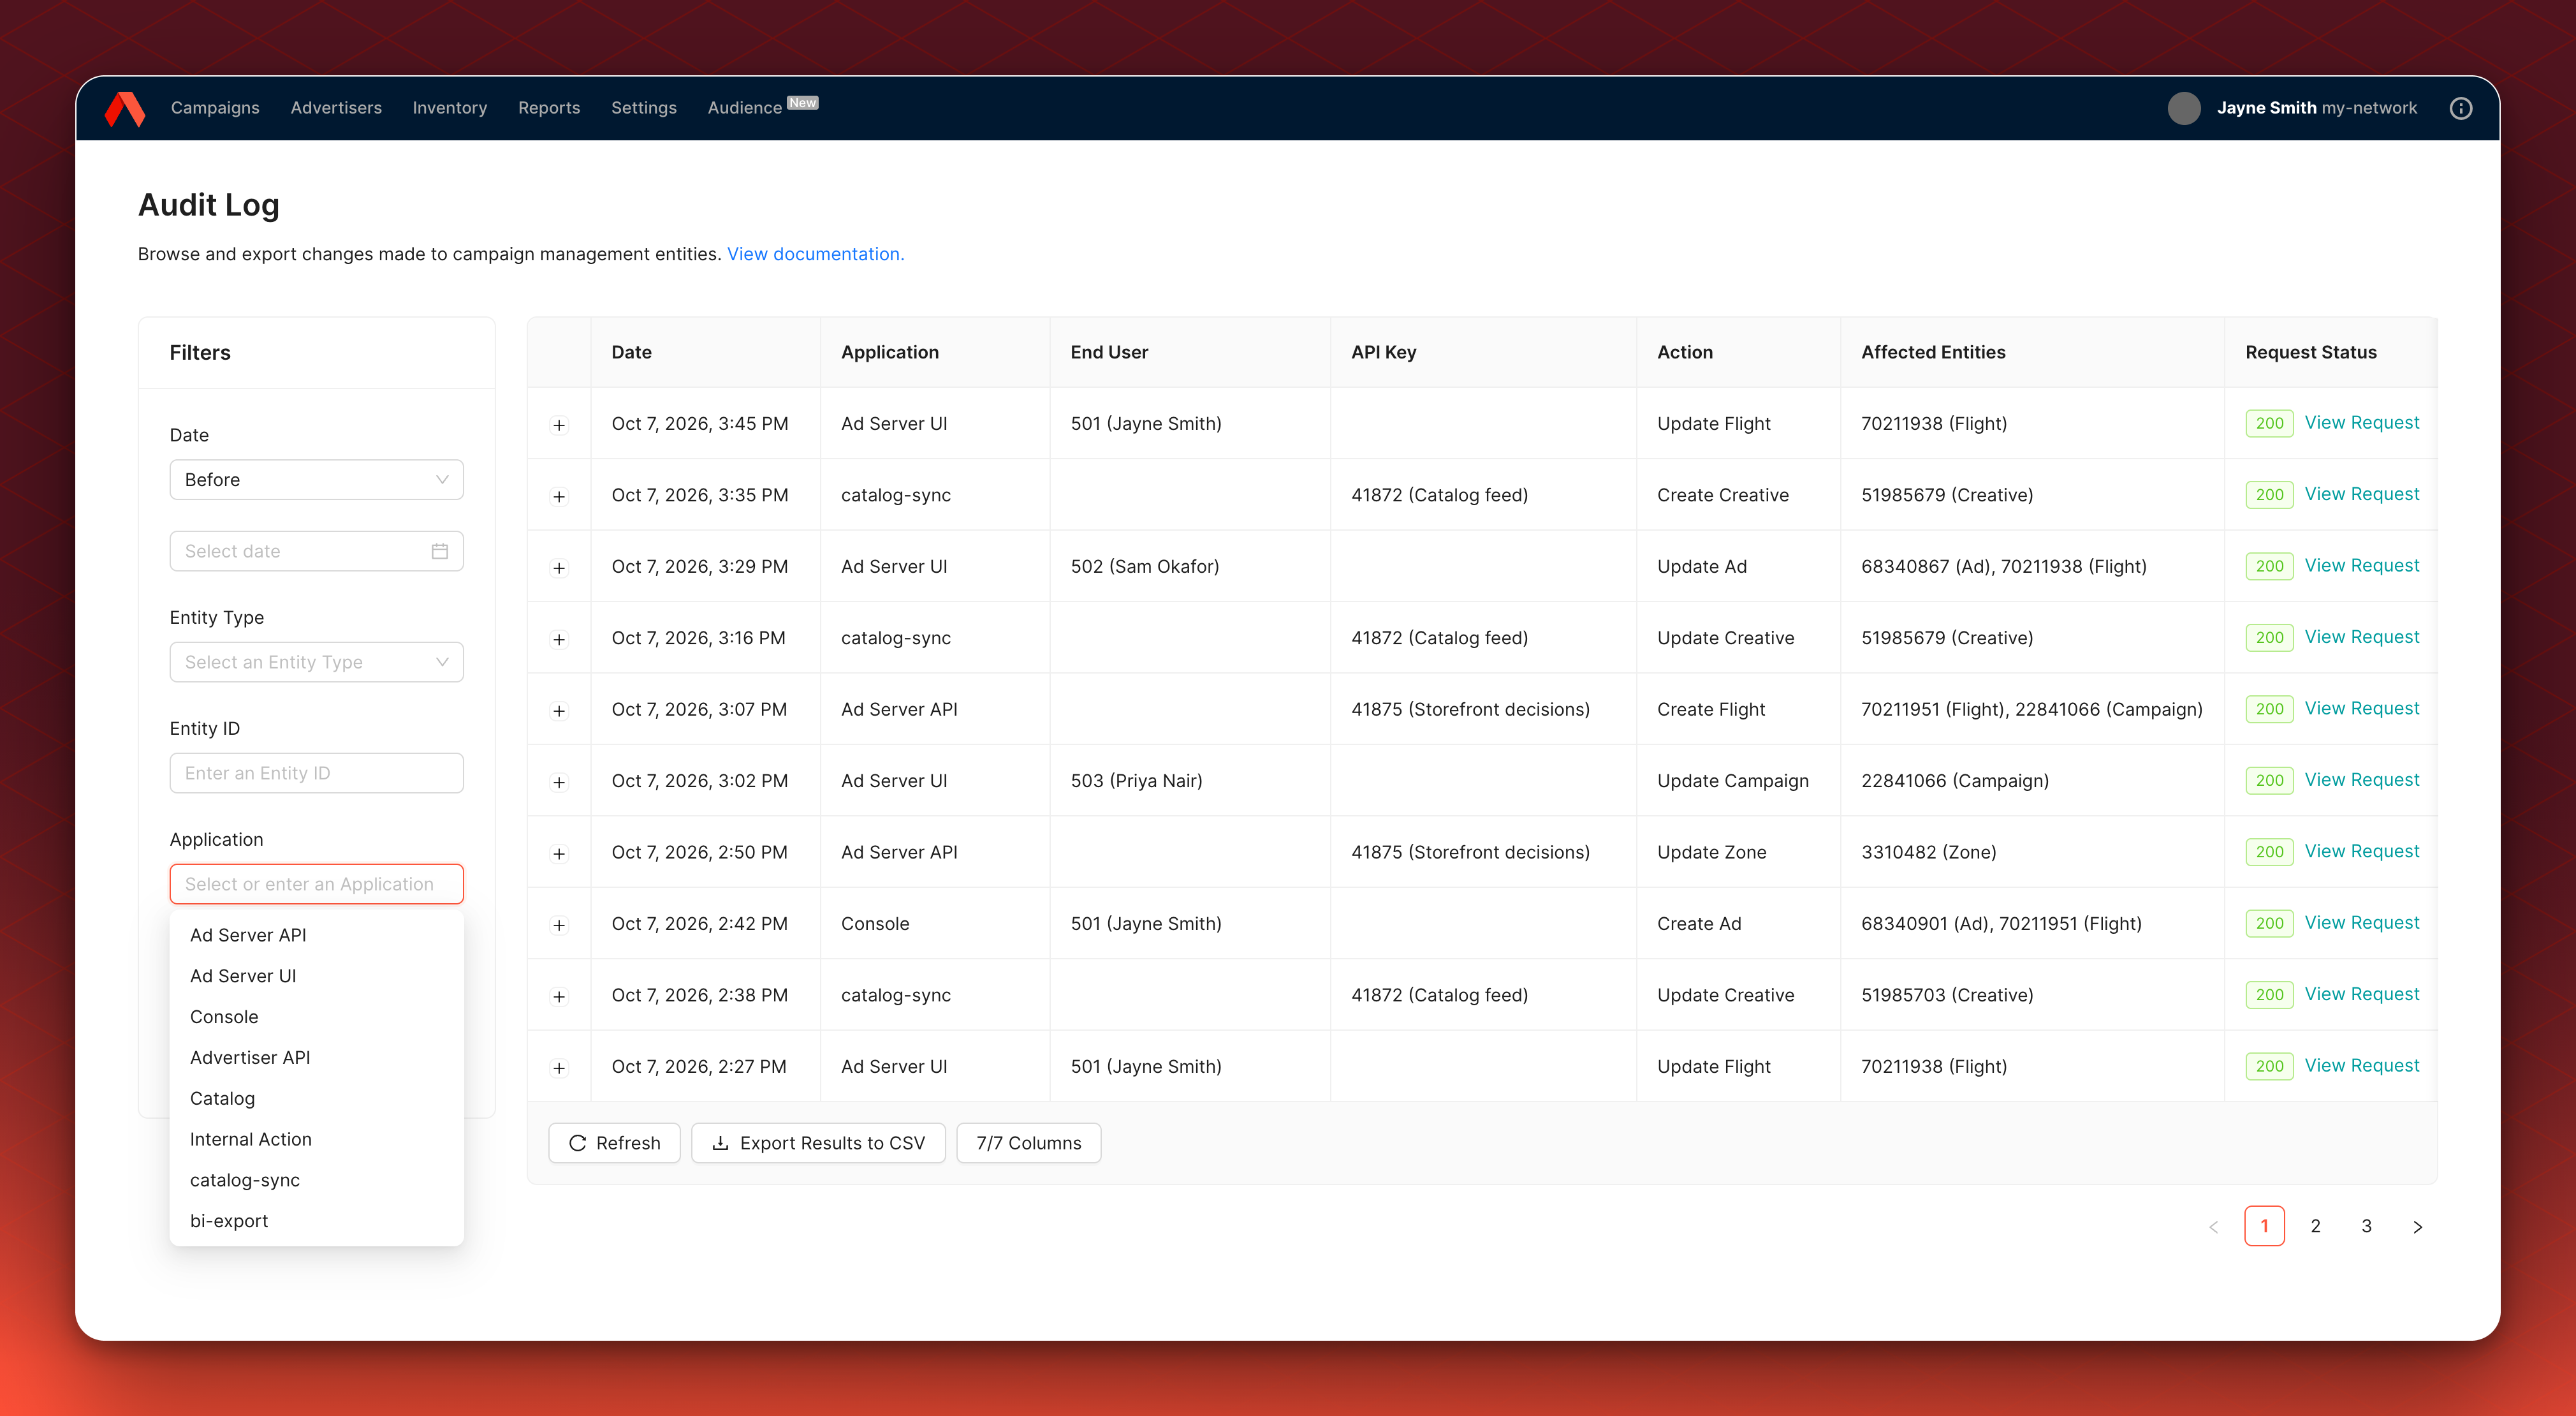Expand the Oct 7, 2026, 3:35 PM row
The height and width of the screenshot is (1416, 2576).
click(559, 496)
